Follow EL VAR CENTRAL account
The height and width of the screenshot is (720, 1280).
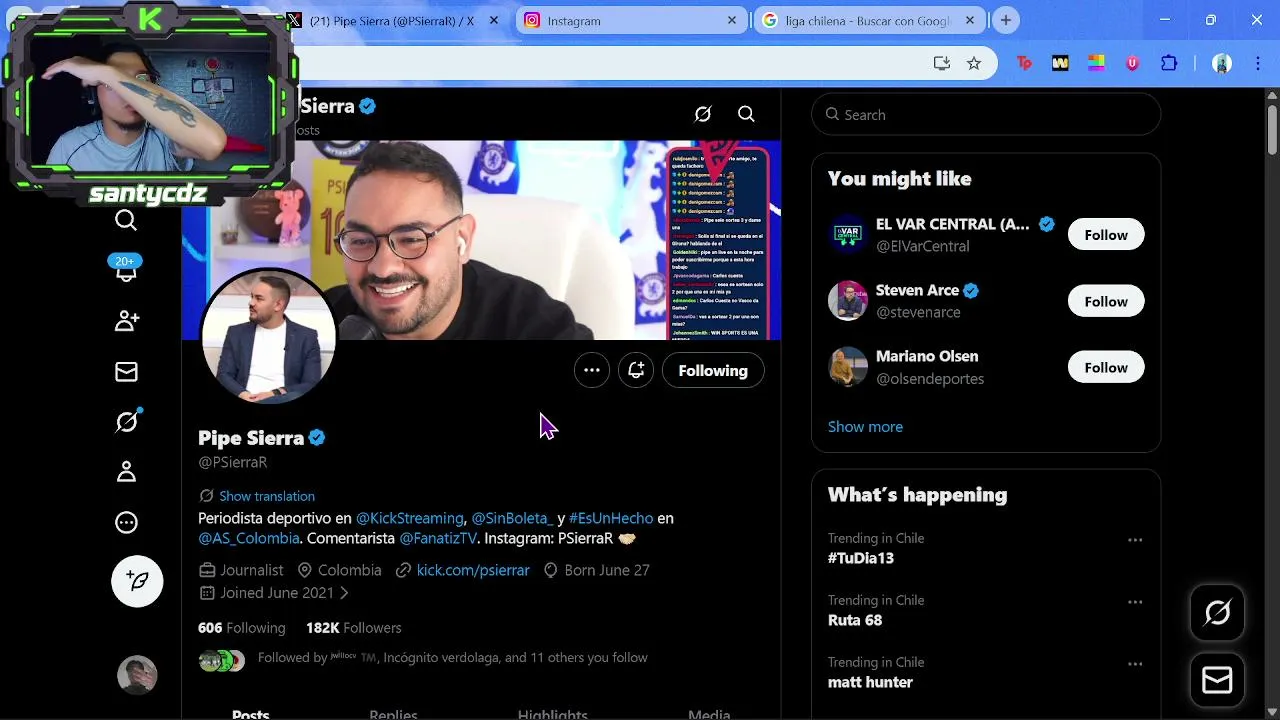pyautogui.click(x=1106, y=235)
